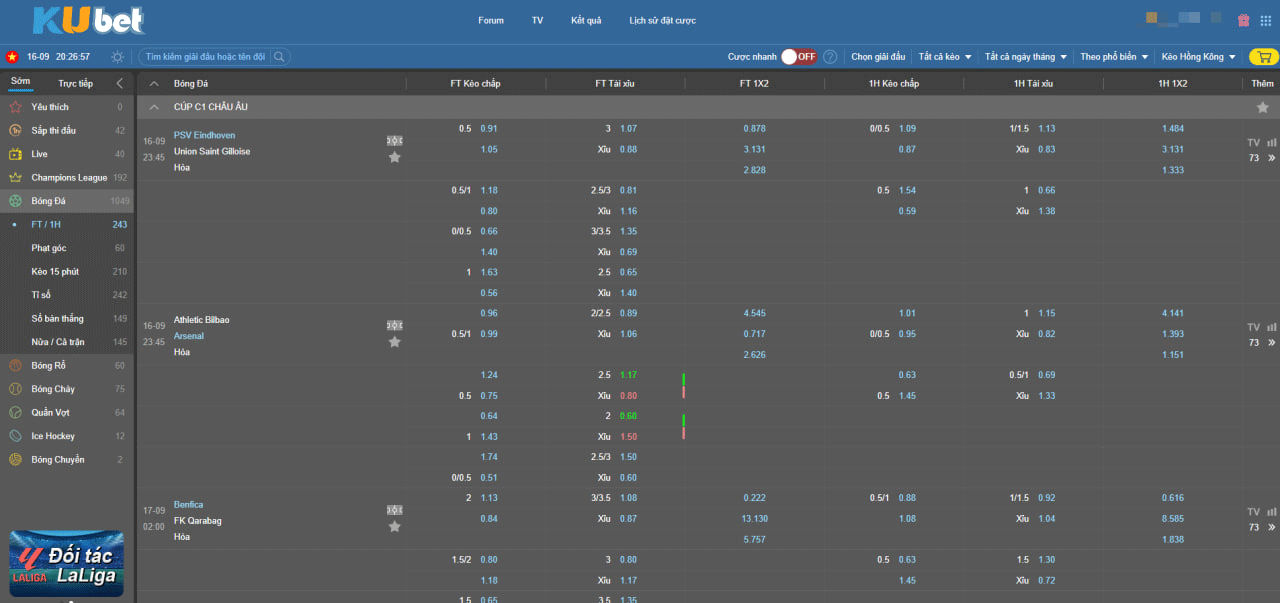
Task: Open Kết quả in top menu
Action: click(x=586, y=20)
